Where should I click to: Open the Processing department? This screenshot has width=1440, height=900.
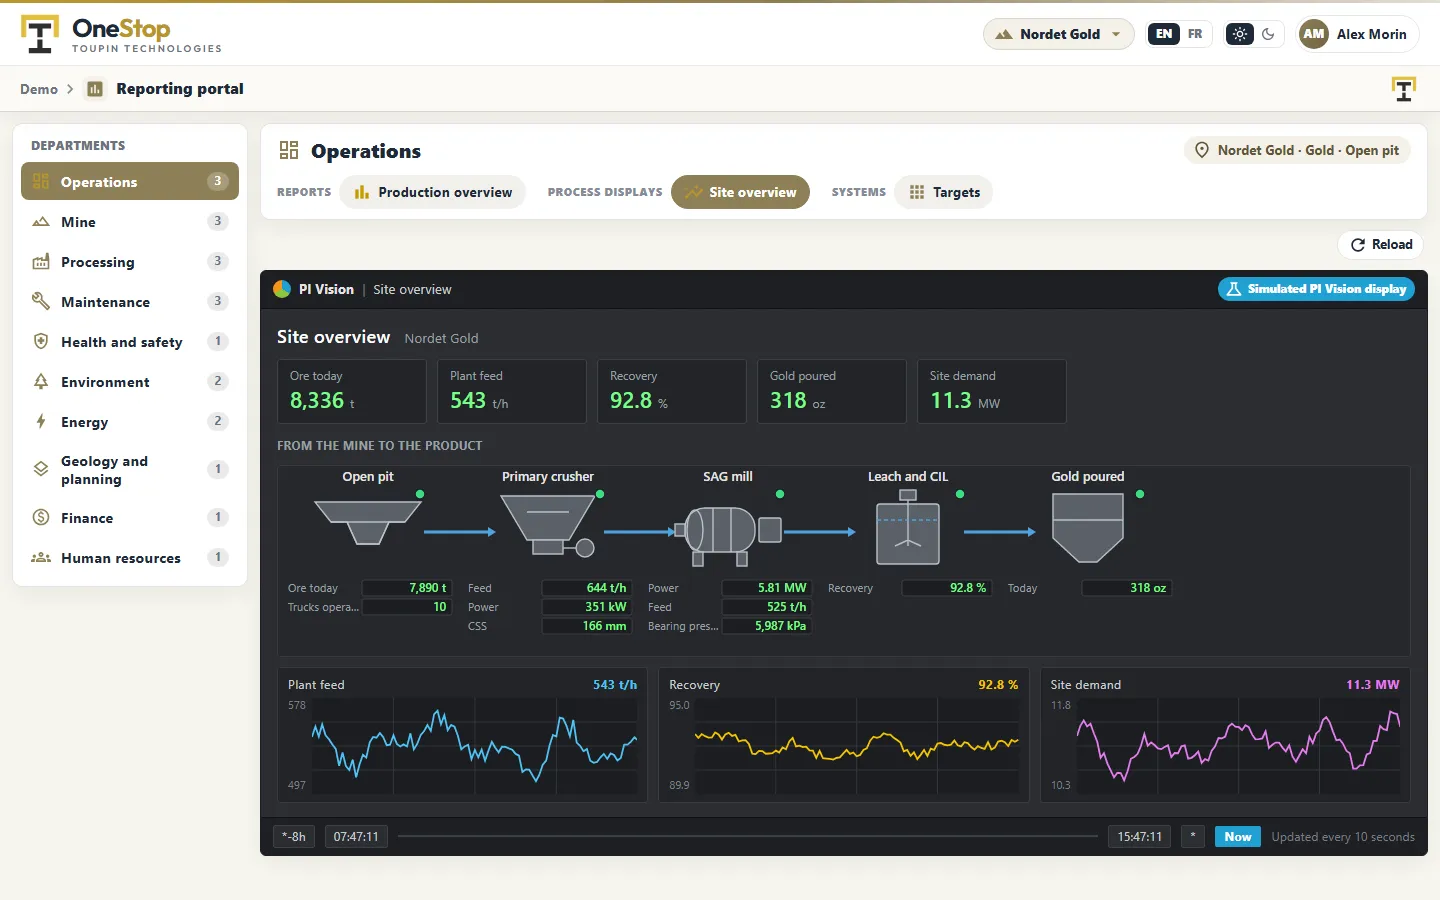coord(130,261)
